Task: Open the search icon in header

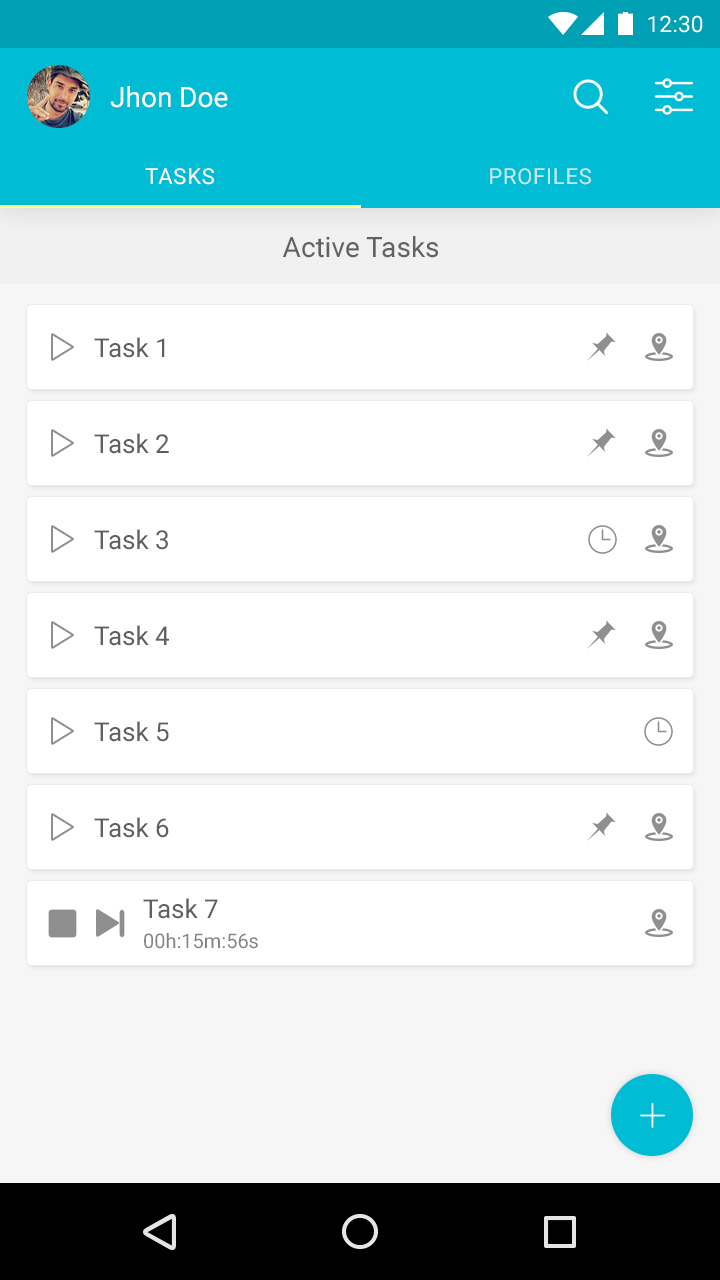Action: click(590, 97)
